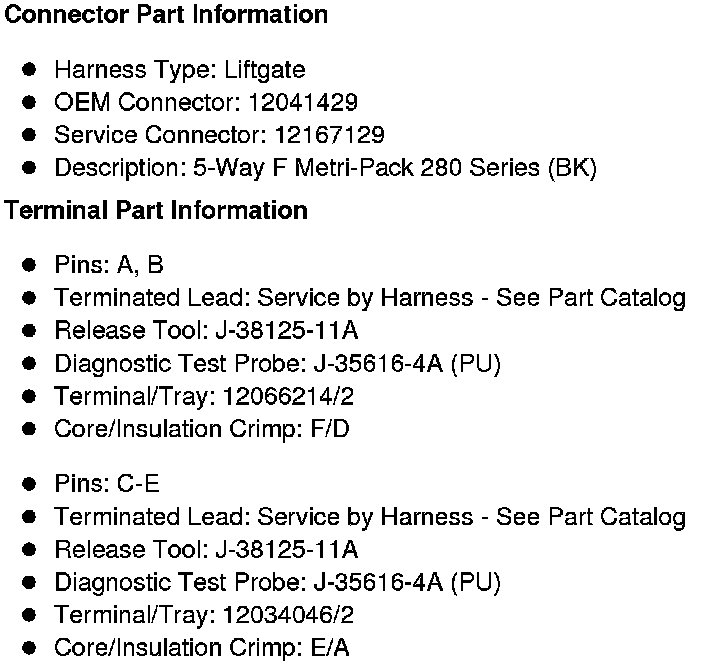The width and height of the screenshot is (704, 666).
Task: Click Terminated Lead line under Pins A, B
Action: 370,298
